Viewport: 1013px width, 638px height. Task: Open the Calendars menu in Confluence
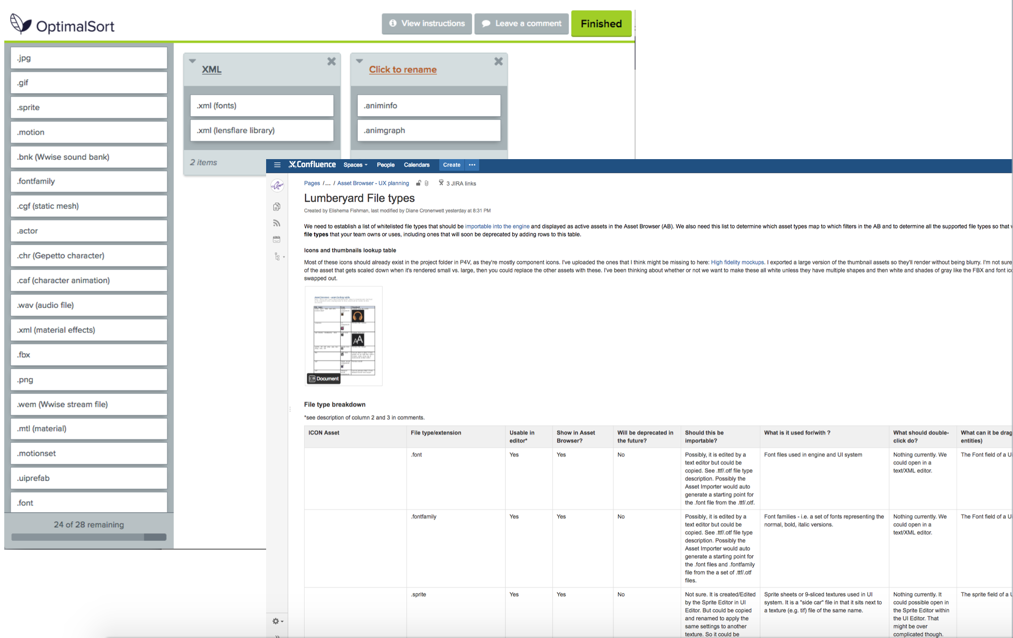(417, 165)
